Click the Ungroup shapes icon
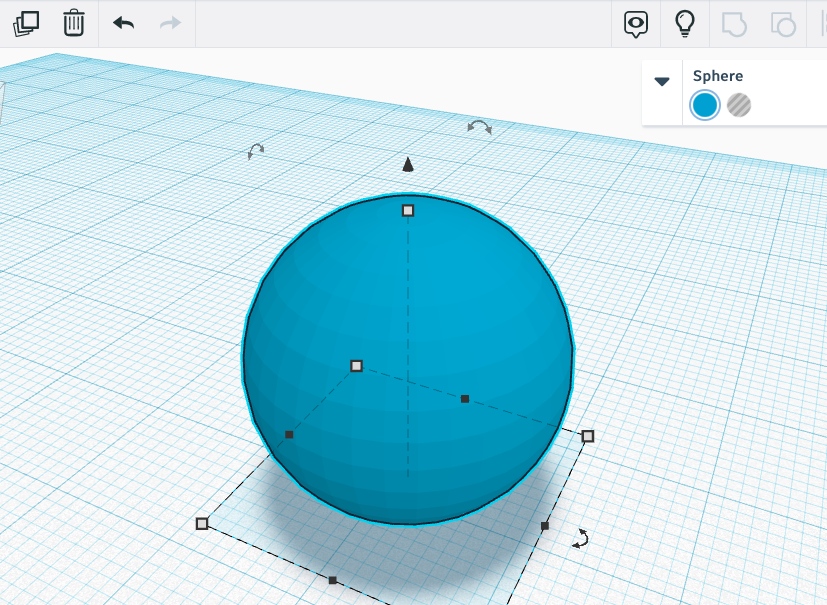The width and height of the screenshot is (827, 605). (783, 23)
